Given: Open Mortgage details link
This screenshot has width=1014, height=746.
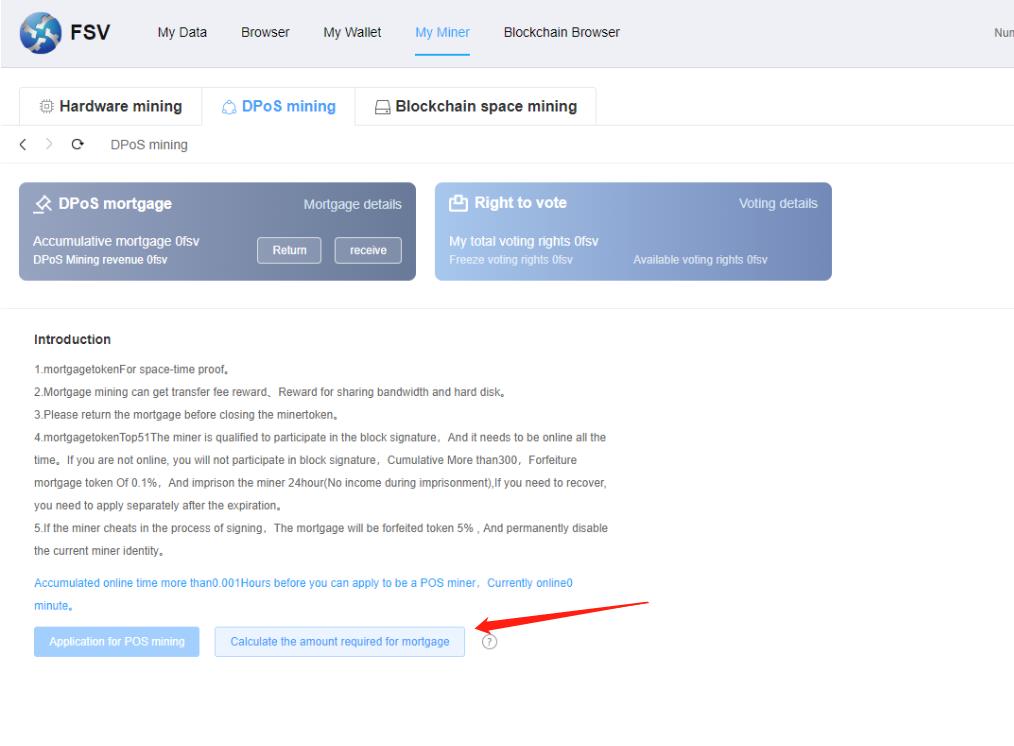Looking at the screenshot, I should click(x=352, y=204).
